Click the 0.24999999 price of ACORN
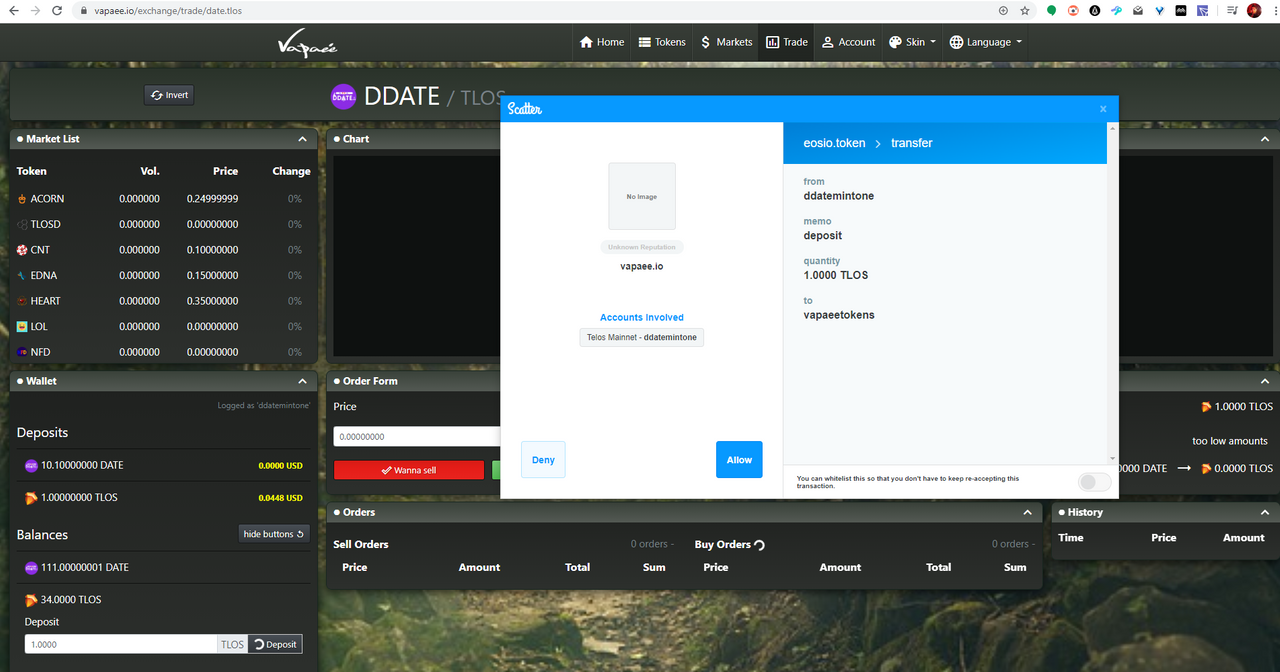Screen dimensions: 1280x672 click(x=212, y=199)
